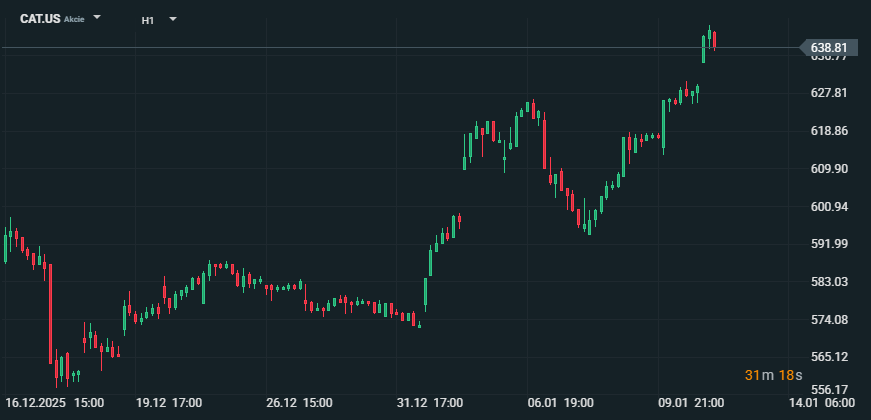Click the 19.12 17:00 time axis marker
871x420 pixels.
point(169,402)
